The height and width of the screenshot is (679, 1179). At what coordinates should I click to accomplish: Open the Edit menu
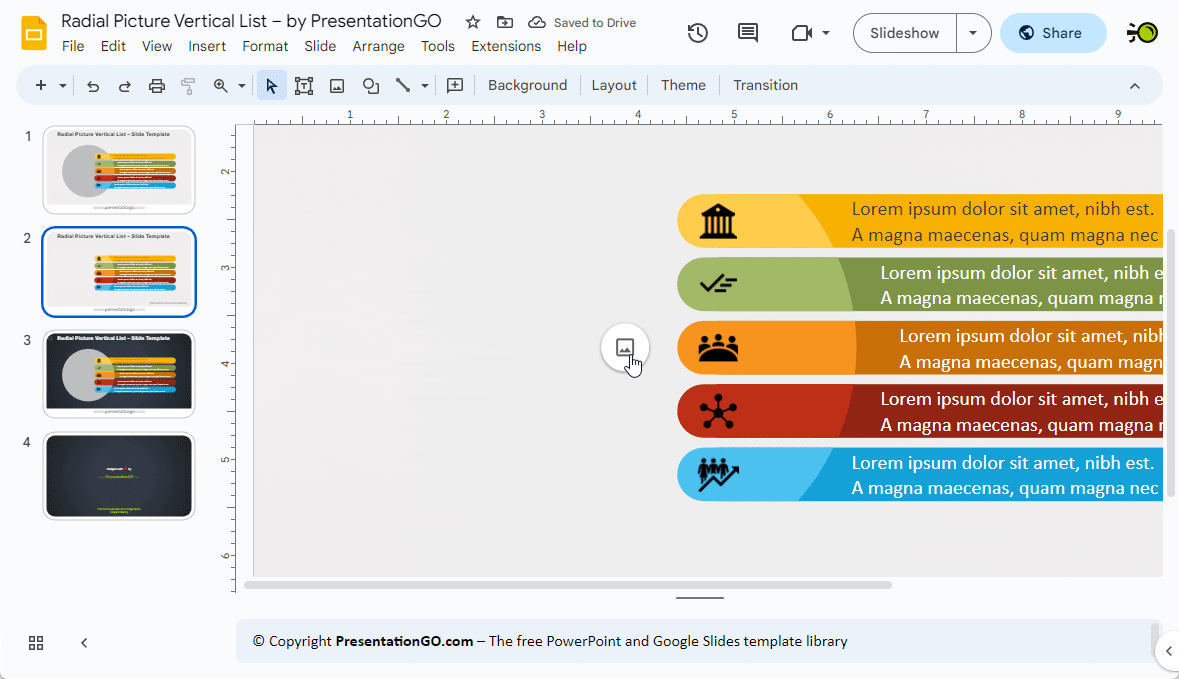113,47
